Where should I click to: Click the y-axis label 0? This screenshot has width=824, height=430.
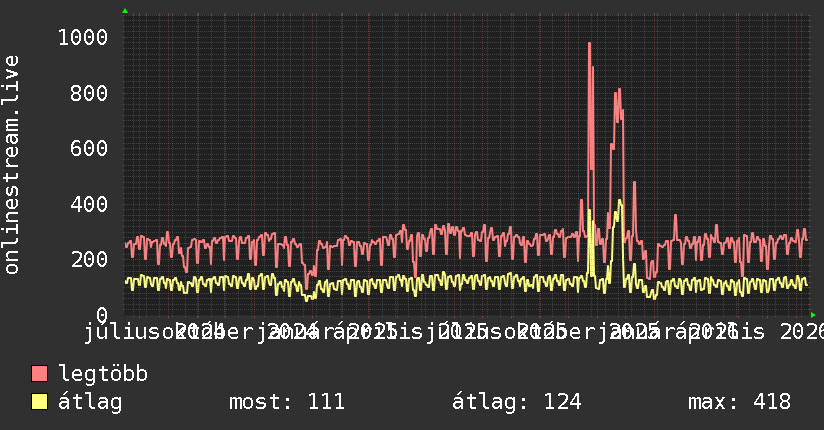coord(102,315)
